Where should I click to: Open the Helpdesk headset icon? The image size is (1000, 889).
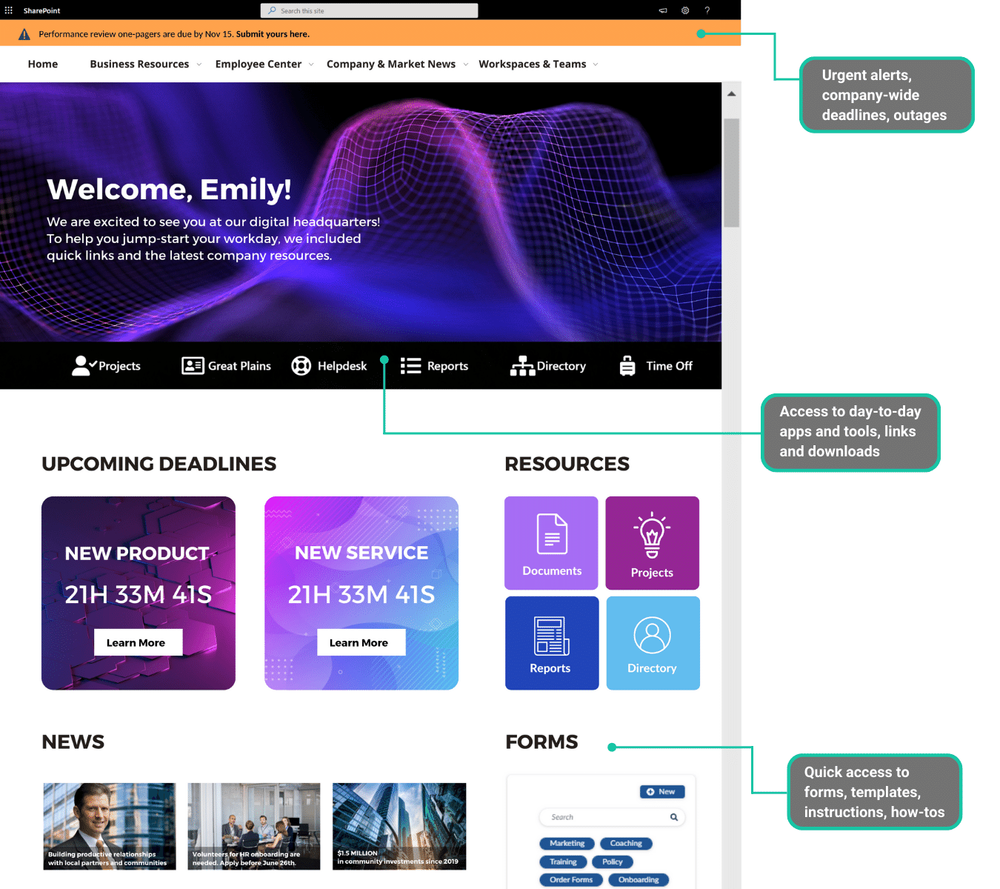pyautogui.click(x=301, y=365)
